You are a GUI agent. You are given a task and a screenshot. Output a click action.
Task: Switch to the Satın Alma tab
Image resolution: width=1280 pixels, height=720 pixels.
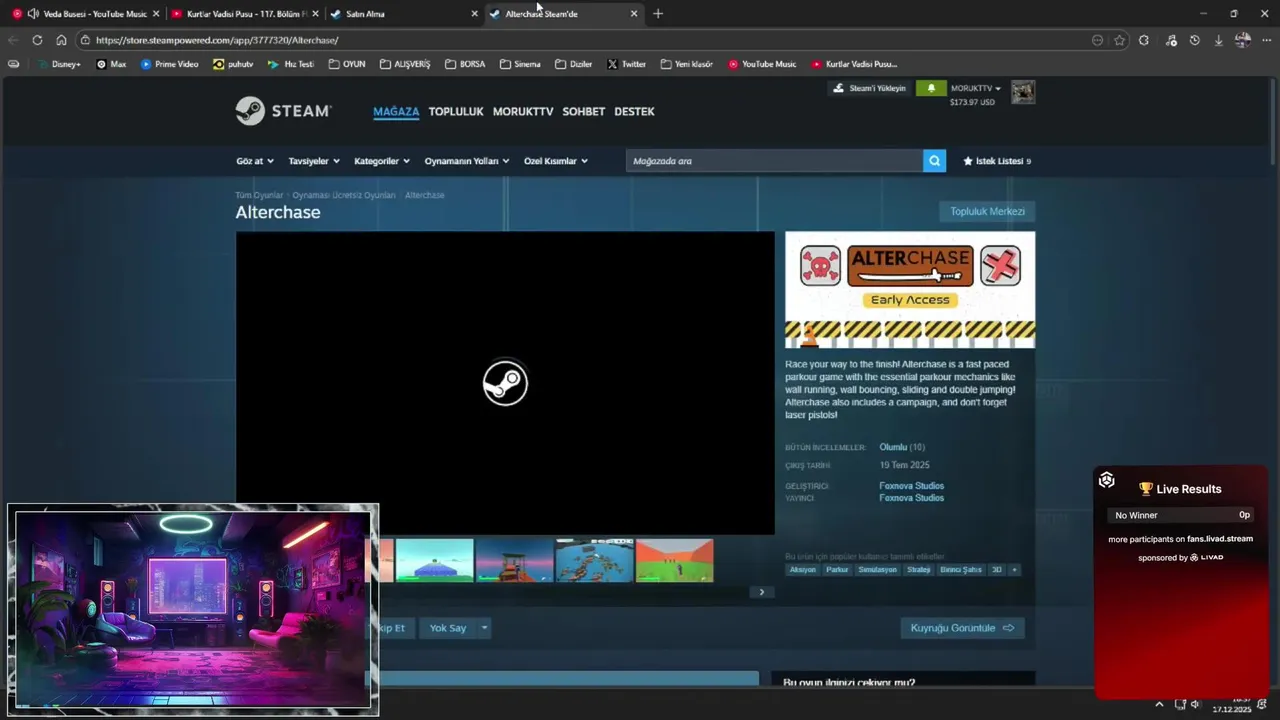click(404, 14)
